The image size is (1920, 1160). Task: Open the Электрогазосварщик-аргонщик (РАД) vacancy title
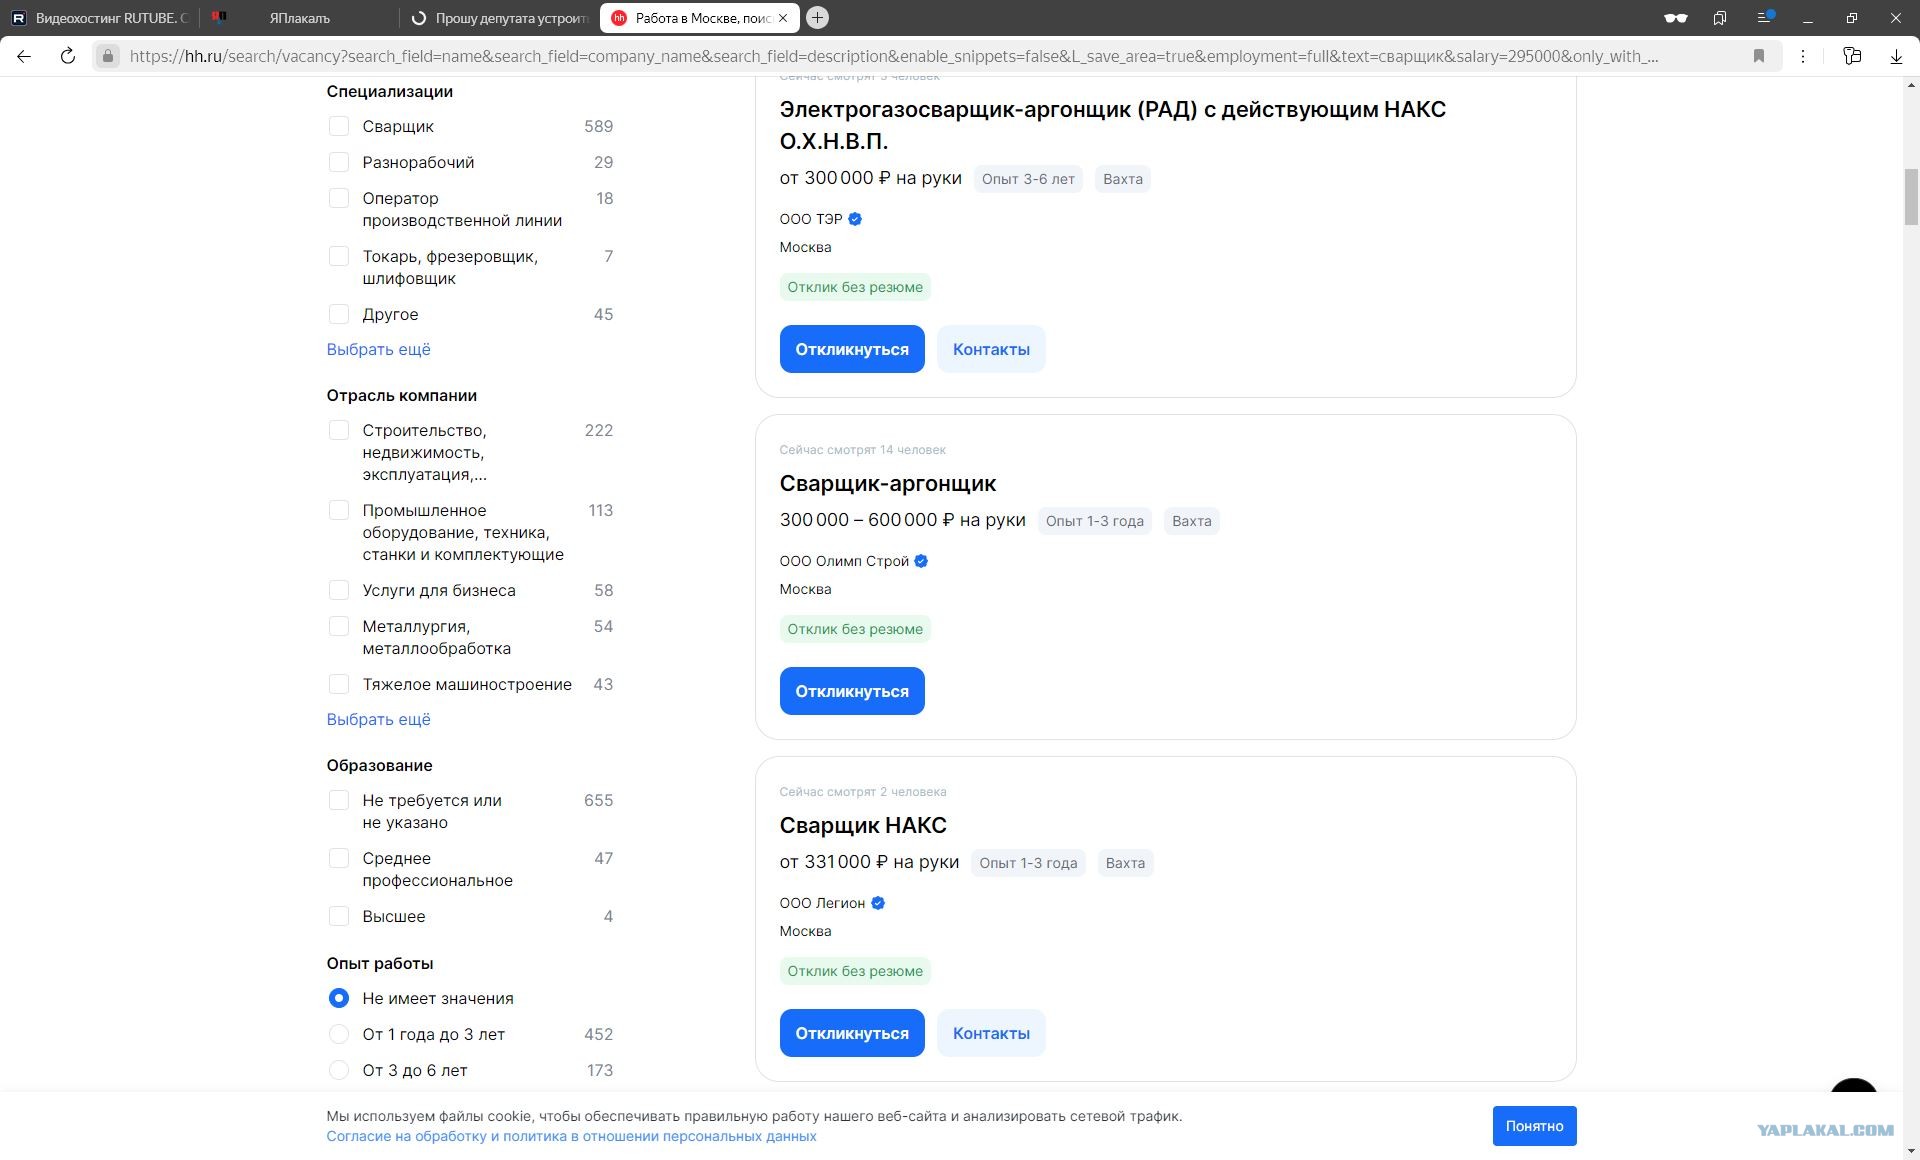1112,125
